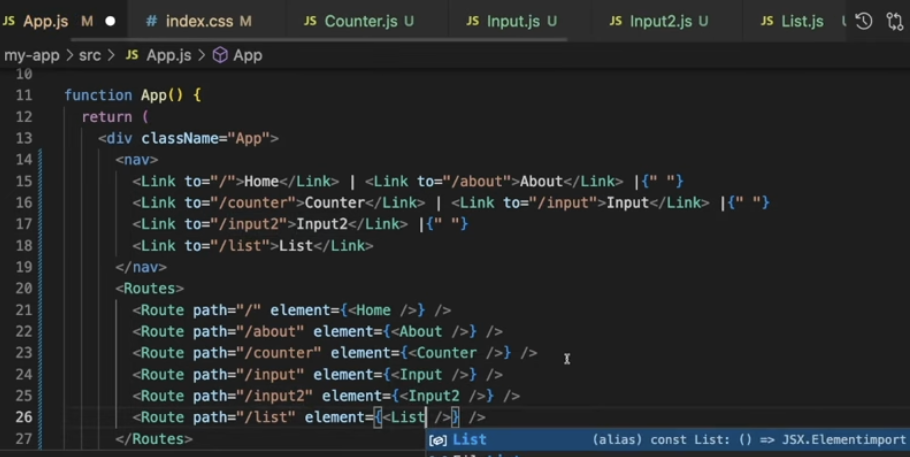
Task: Click 'Home' link text on line 15
Action: (261, 181)
